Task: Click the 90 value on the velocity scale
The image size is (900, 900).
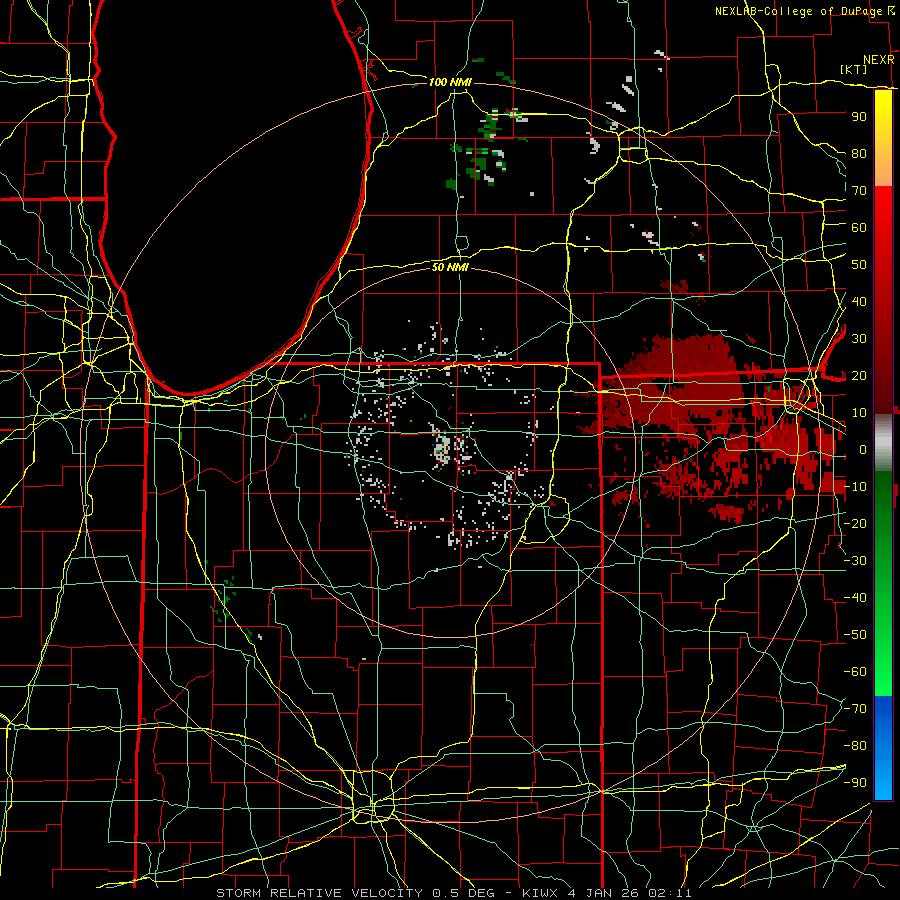Action: [x=859, y=117]
